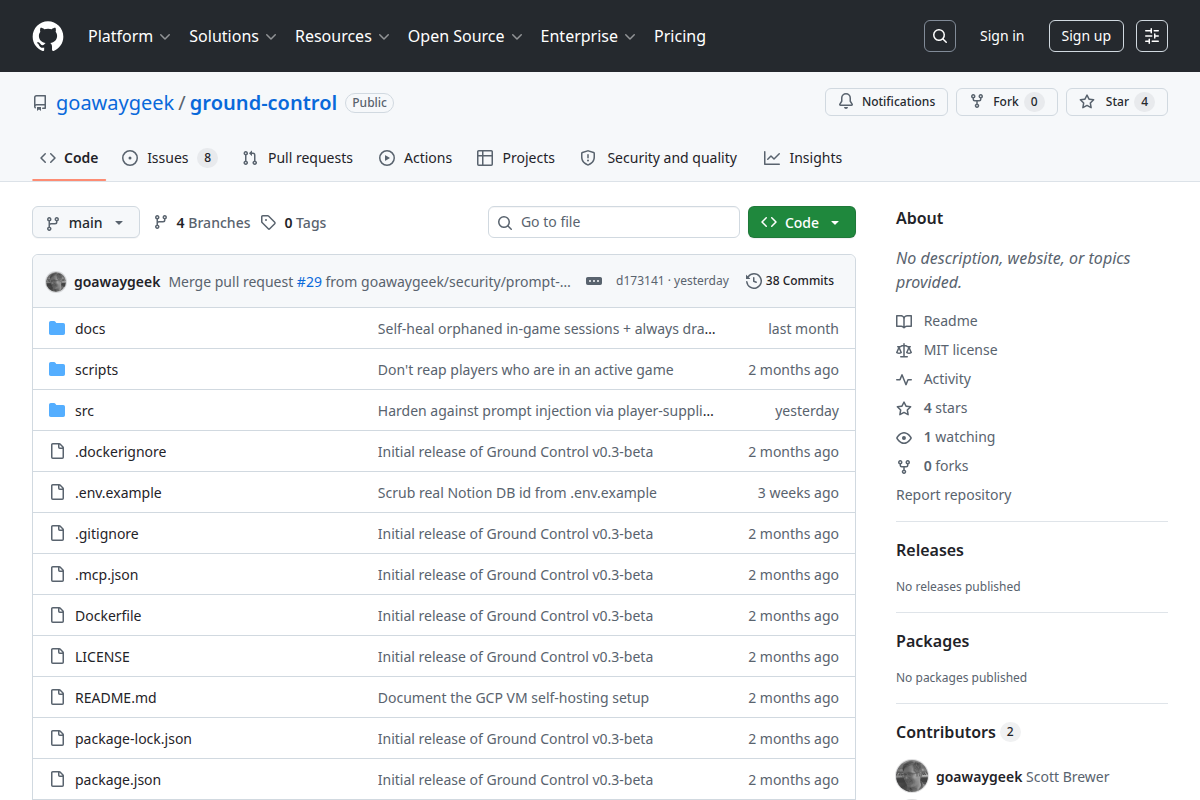The image size is (1200, 800).
Task: Expand the Open Source menu
Action: pos(465,36)
